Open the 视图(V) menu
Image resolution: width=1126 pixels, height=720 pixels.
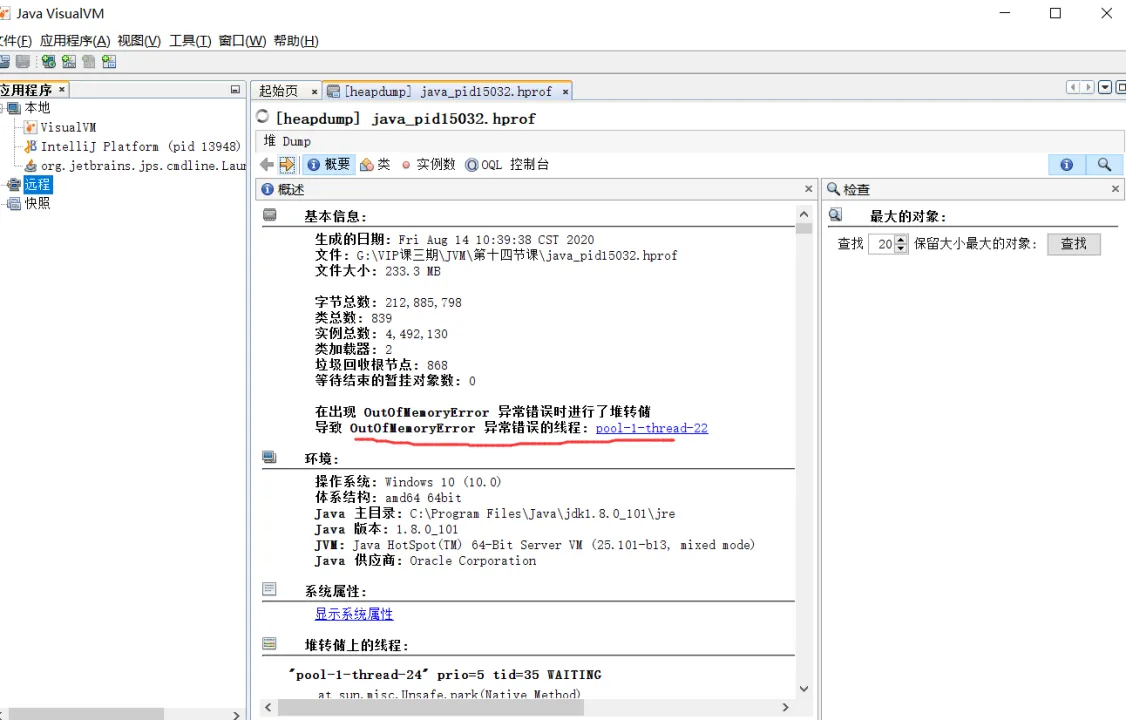pyautogui.click(x=139, y=41)
